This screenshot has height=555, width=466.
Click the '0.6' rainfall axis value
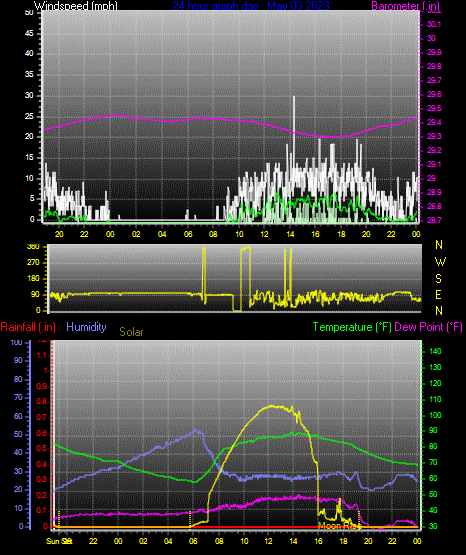pyautogui.click(x=42, y=433)
